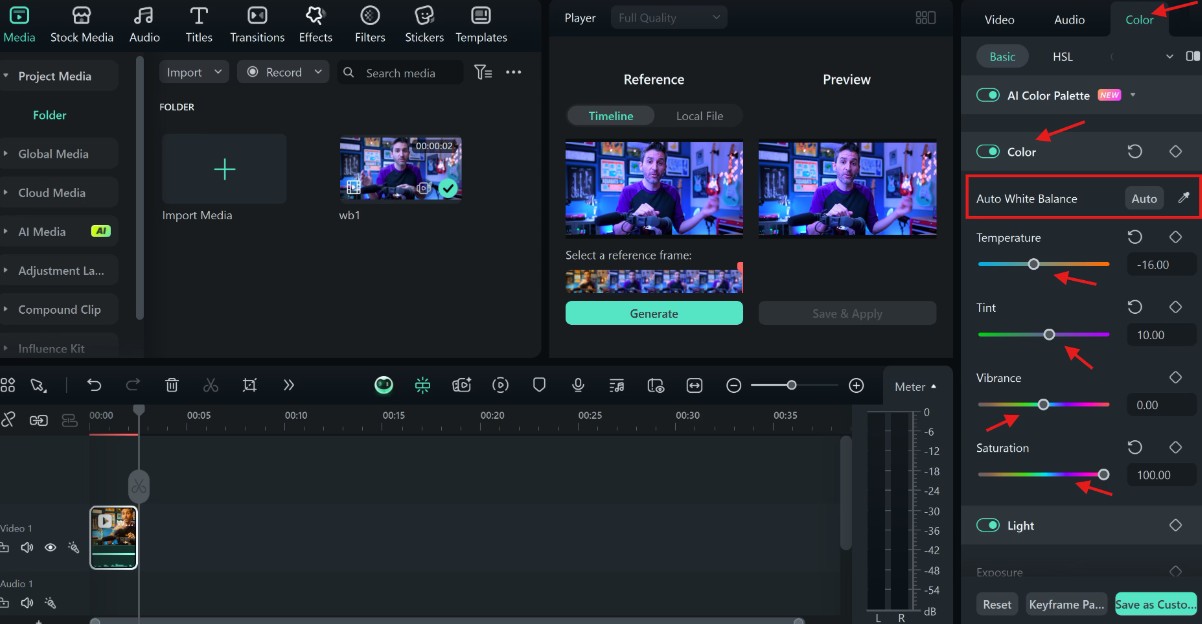
Task: Add keyframe diamond for Temperature
Action: [x=1176, y=237]
